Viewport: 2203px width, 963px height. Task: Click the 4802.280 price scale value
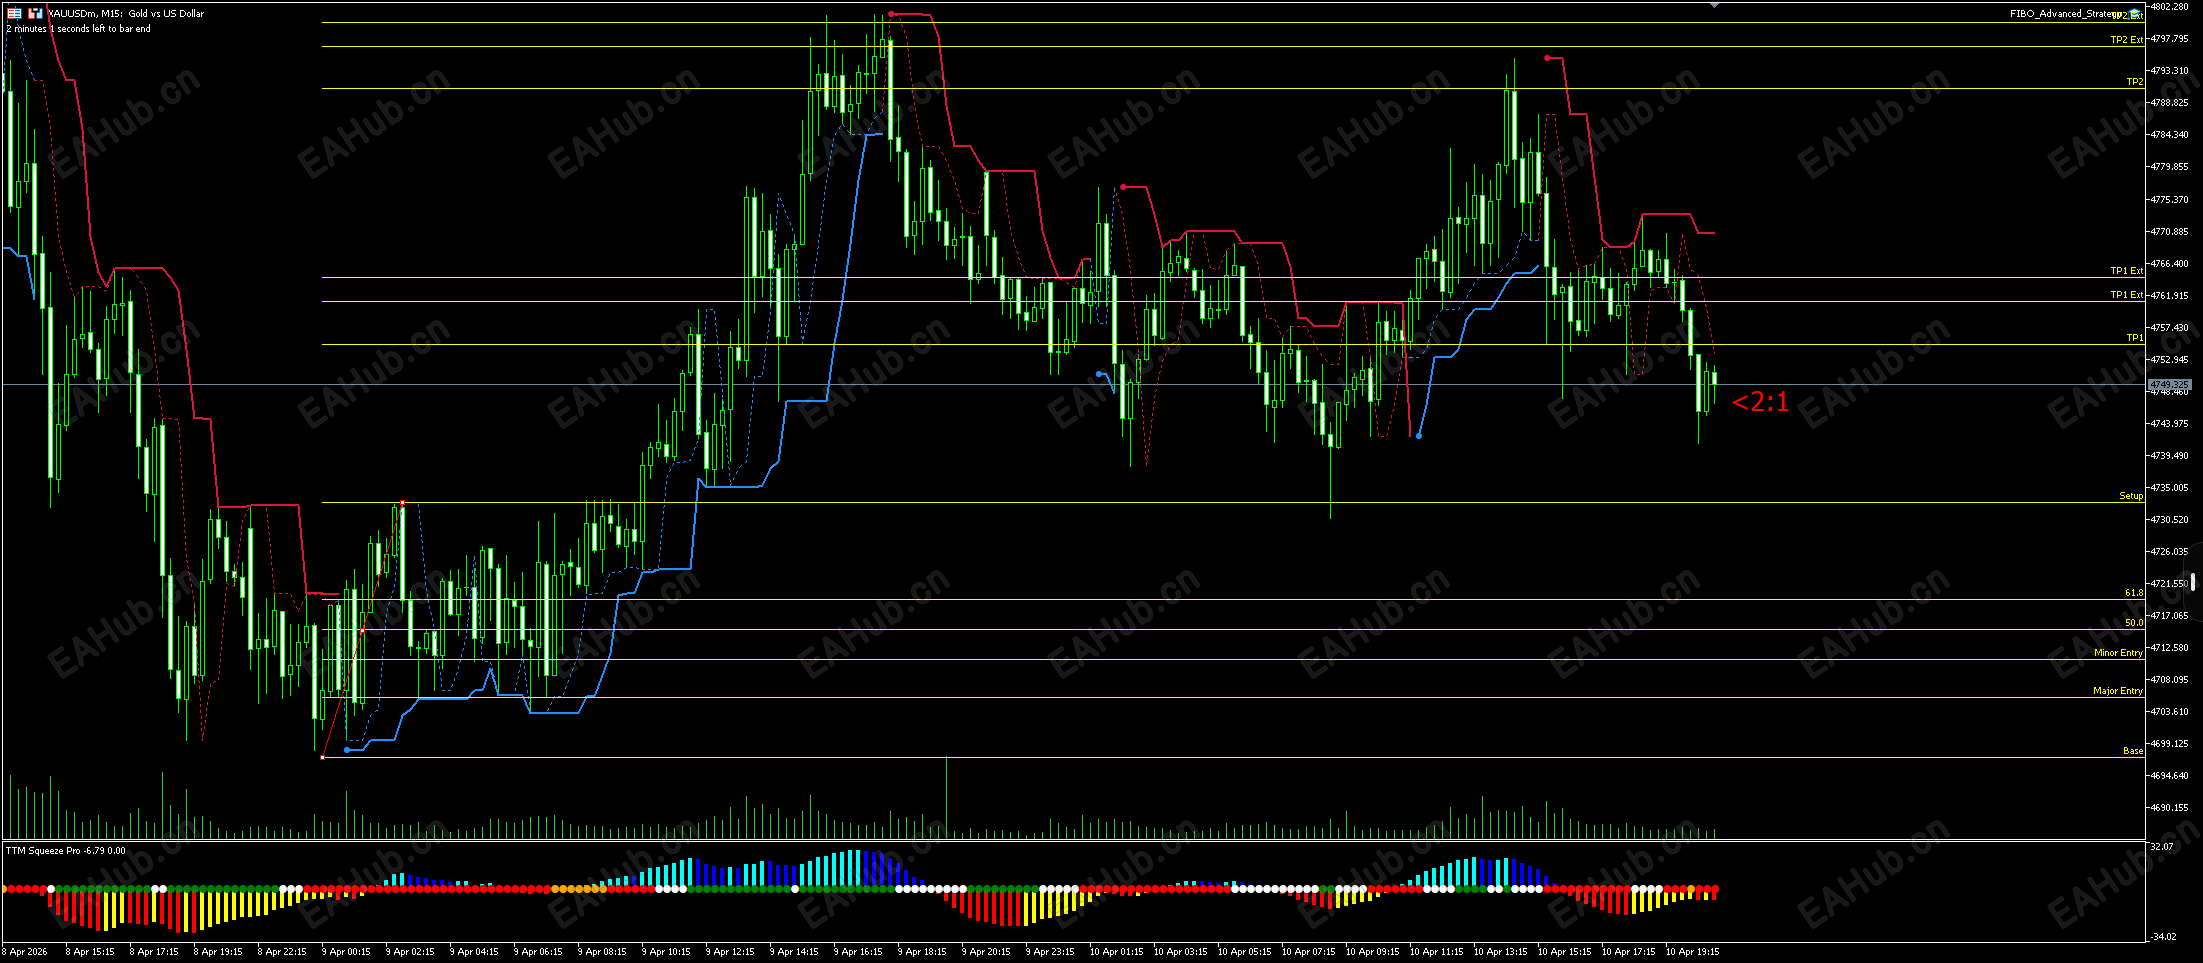[x=2170, y=7]
